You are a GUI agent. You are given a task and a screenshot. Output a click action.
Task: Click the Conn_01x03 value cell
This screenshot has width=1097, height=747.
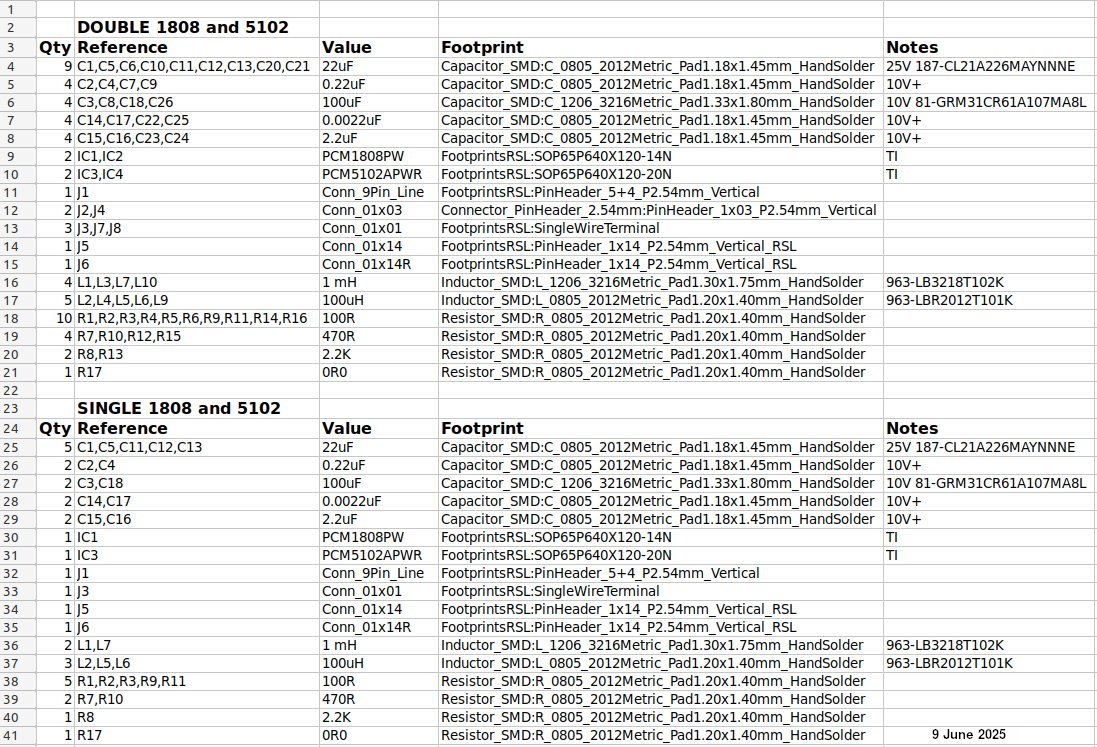[x=361, y=210]
